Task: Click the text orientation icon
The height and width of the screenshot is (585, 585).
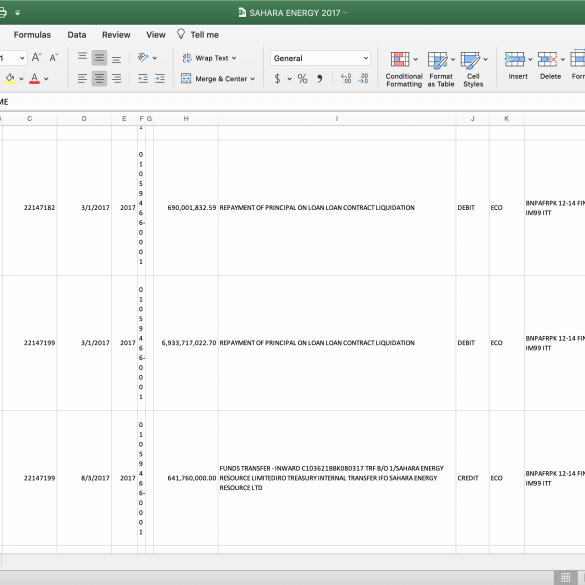Action: (143, 57)
